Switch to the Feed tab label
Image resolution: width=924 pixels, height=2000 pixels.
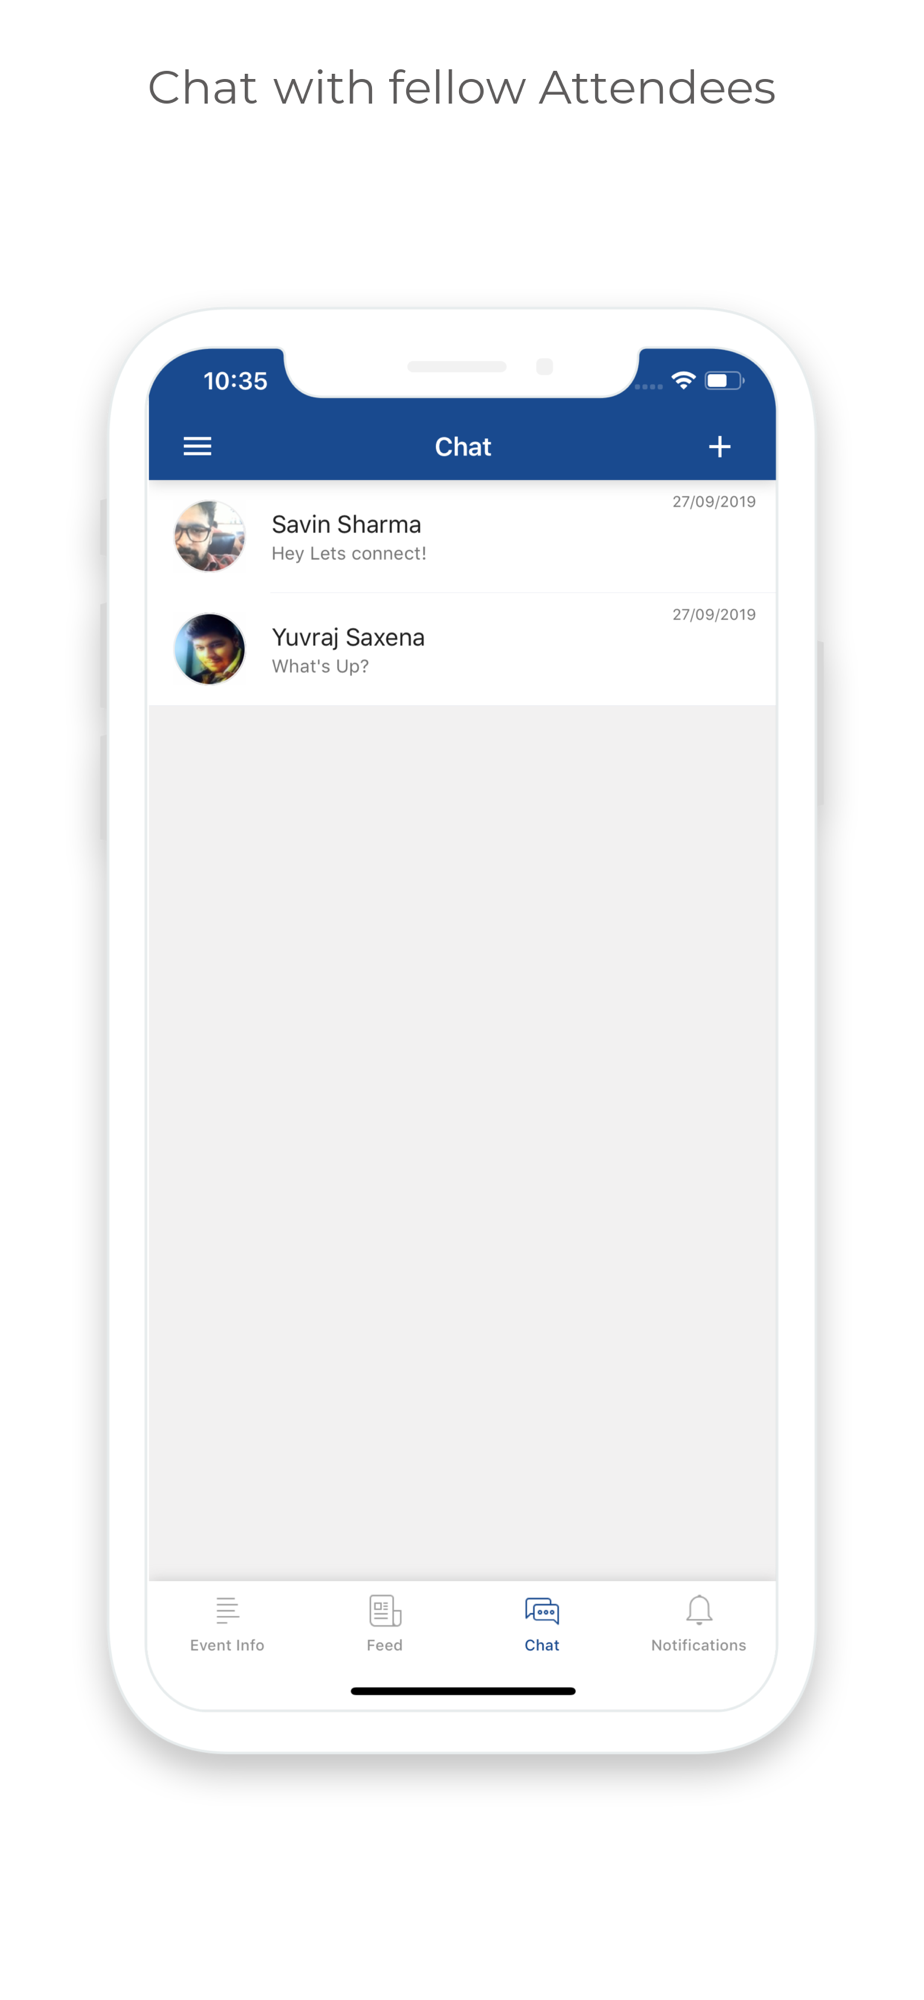pyautogui.click(x=385, y=1645)
